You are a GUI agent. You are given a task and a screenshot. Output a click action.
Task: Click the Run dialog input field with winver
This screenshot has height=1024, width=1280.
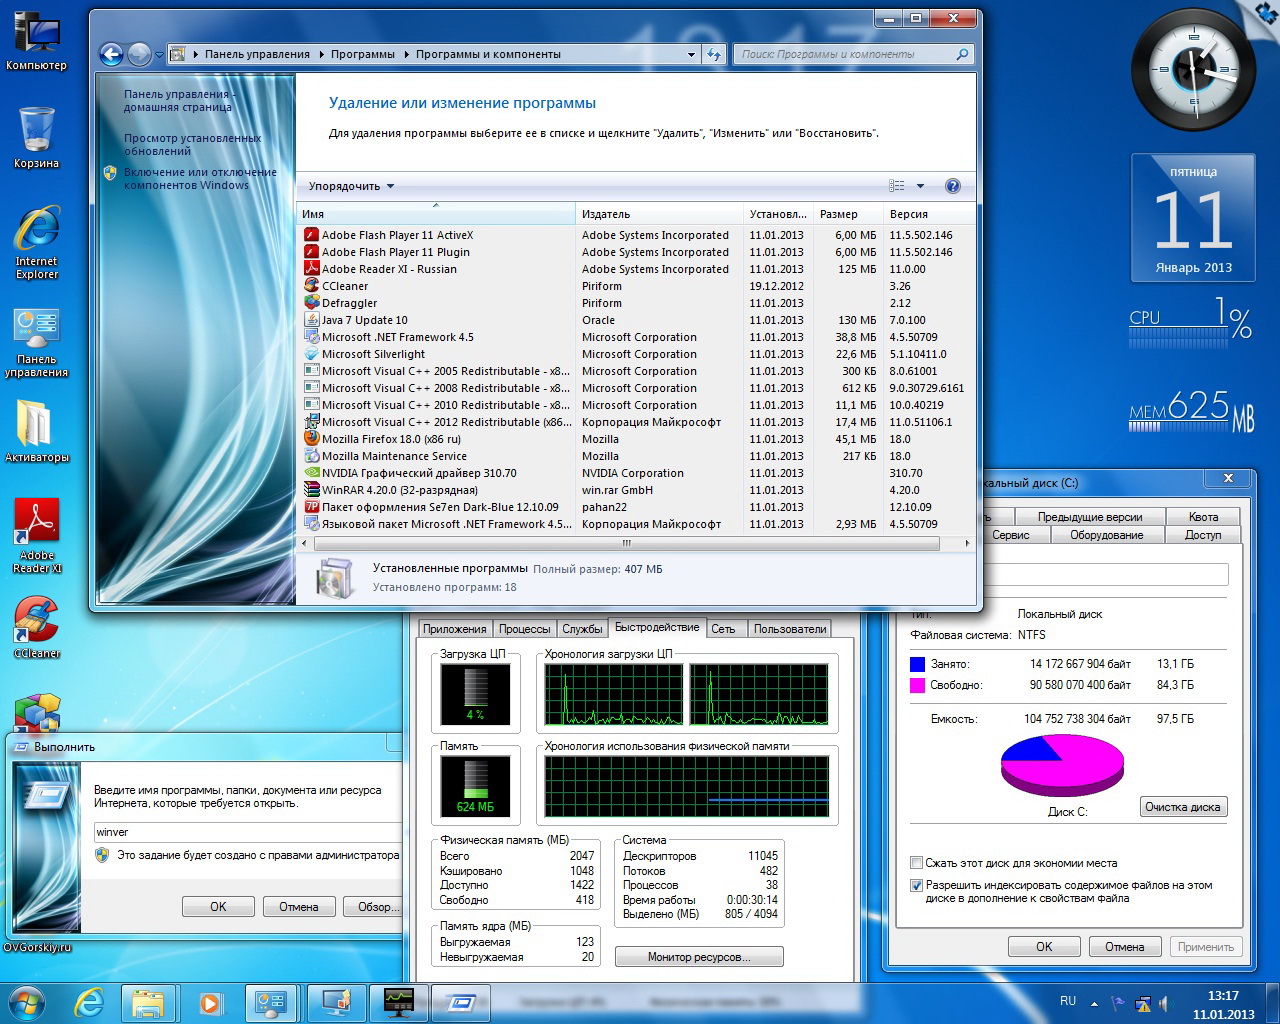pyautogui.click(x=245, y=832)
